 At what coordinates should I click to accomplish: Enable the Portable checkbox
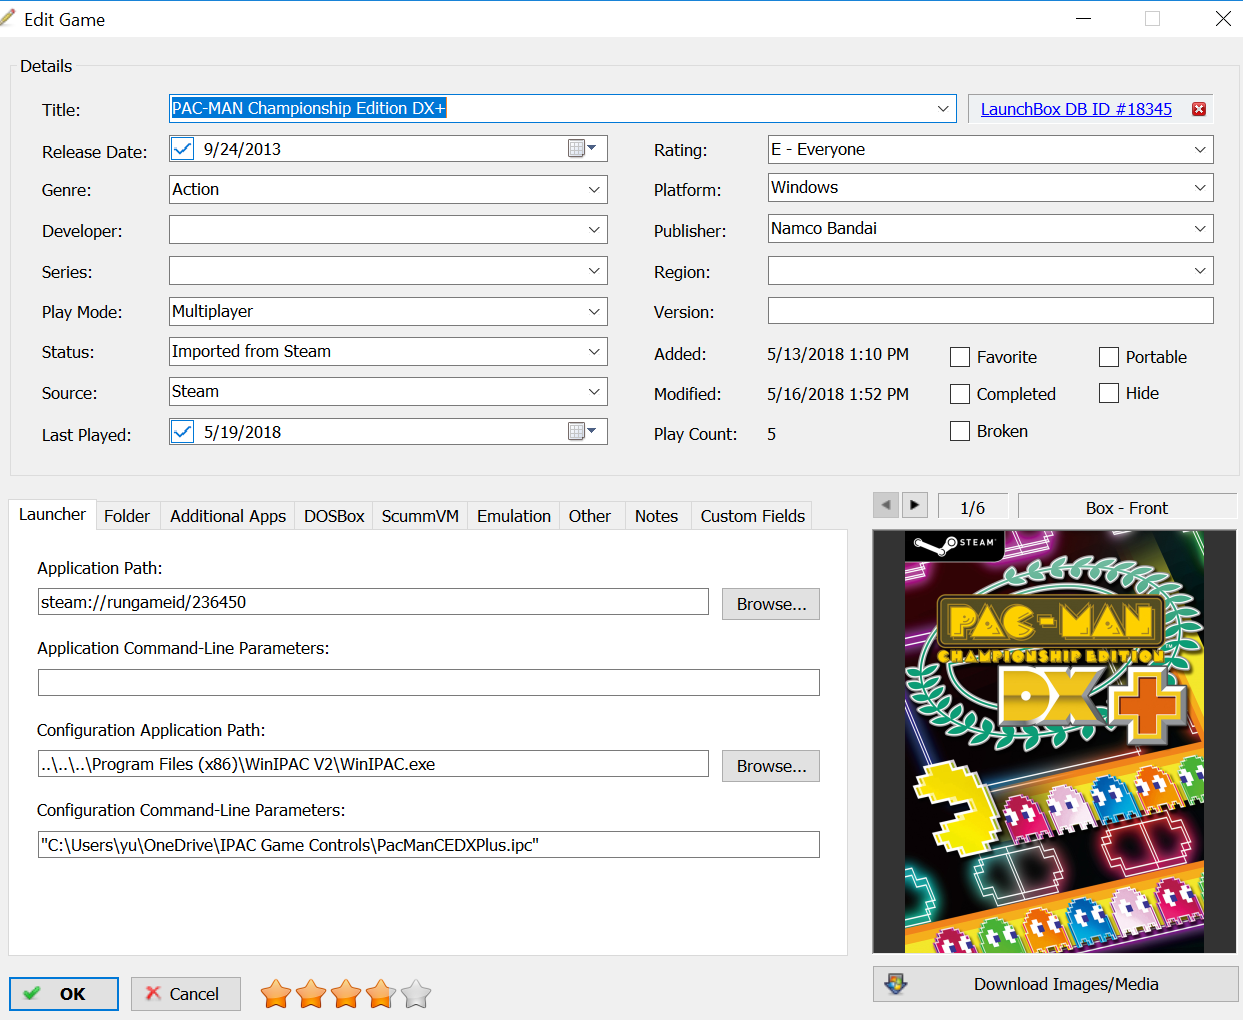pyautogui.click(x=1109, y=357)
